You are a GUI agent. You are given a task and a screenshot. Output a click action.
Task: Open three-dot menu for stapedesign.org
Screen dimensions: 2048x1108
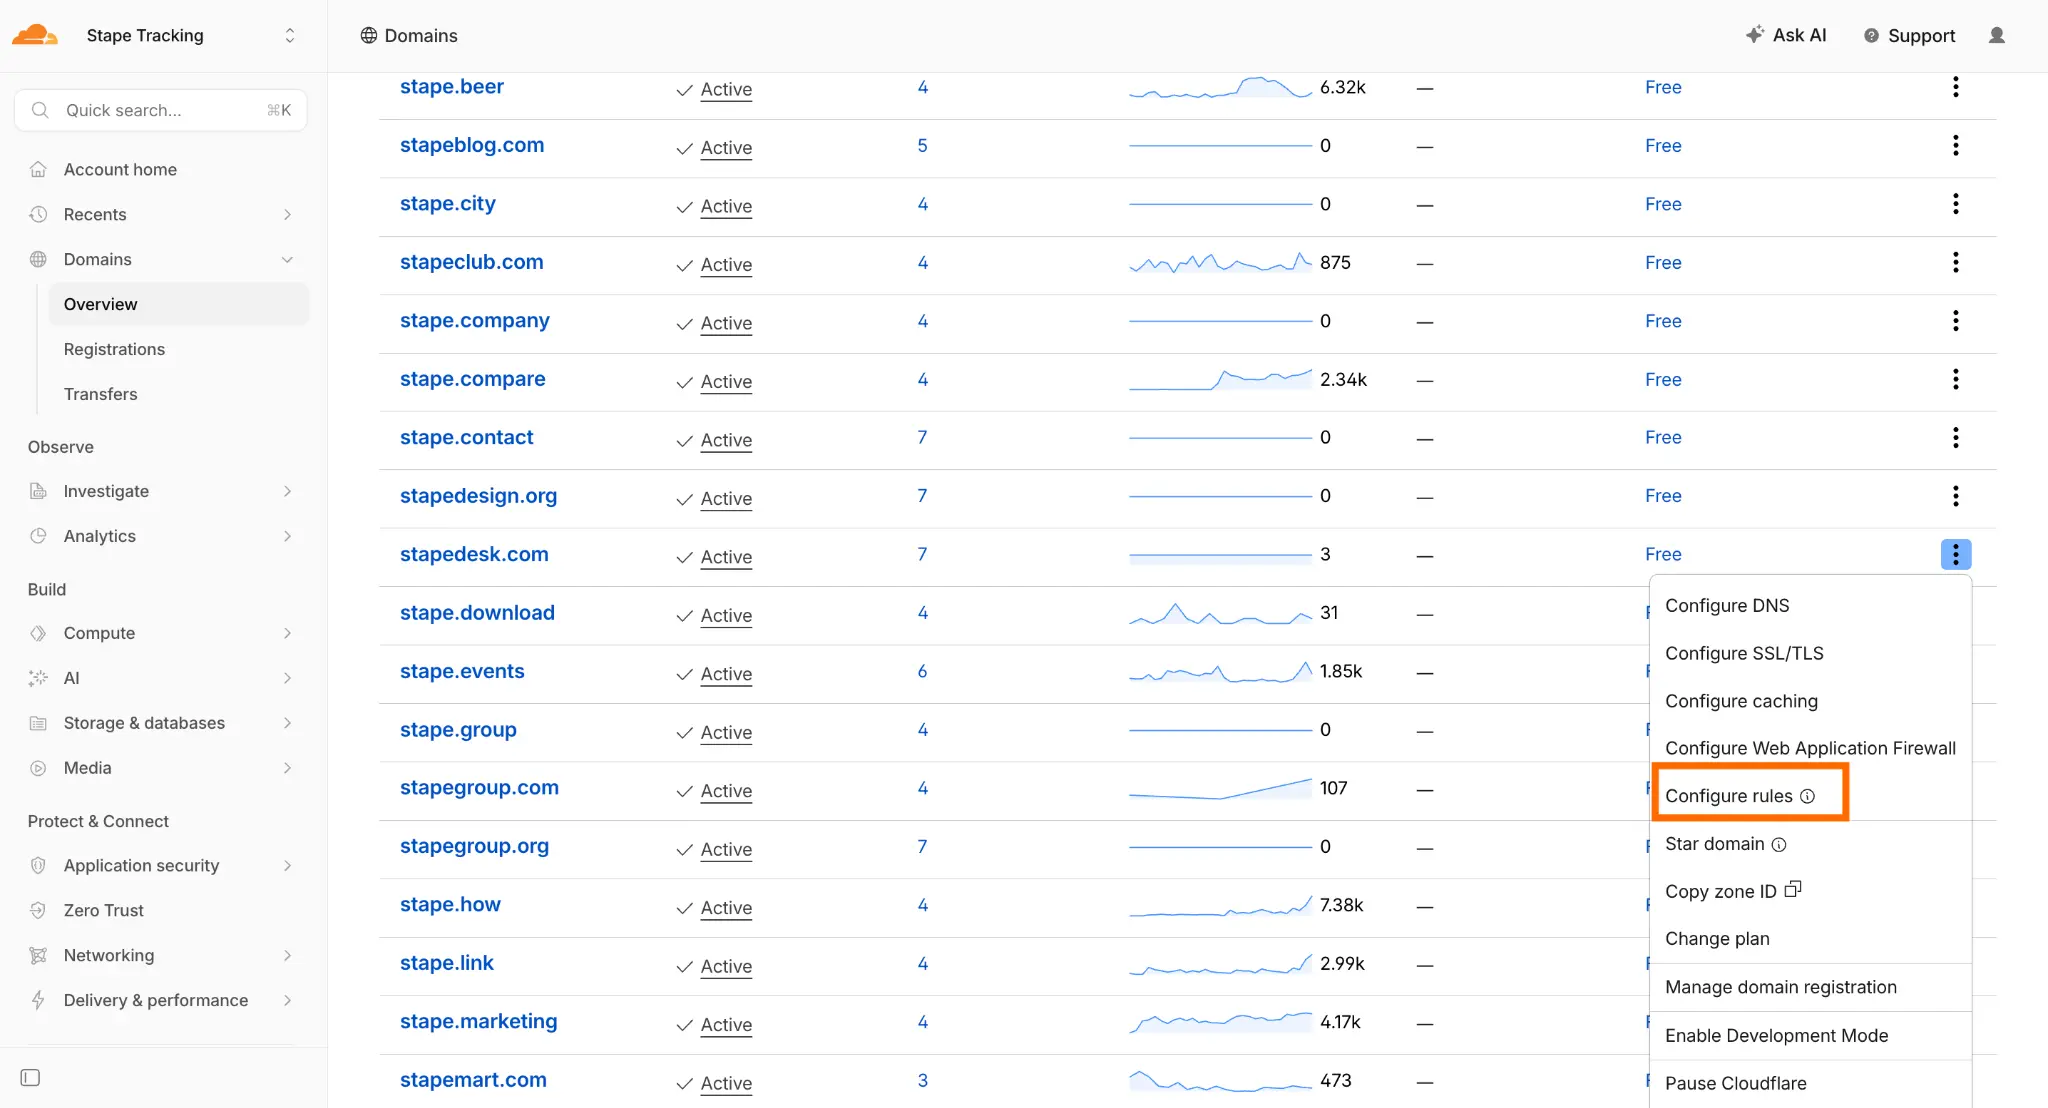click(1955, 496)
